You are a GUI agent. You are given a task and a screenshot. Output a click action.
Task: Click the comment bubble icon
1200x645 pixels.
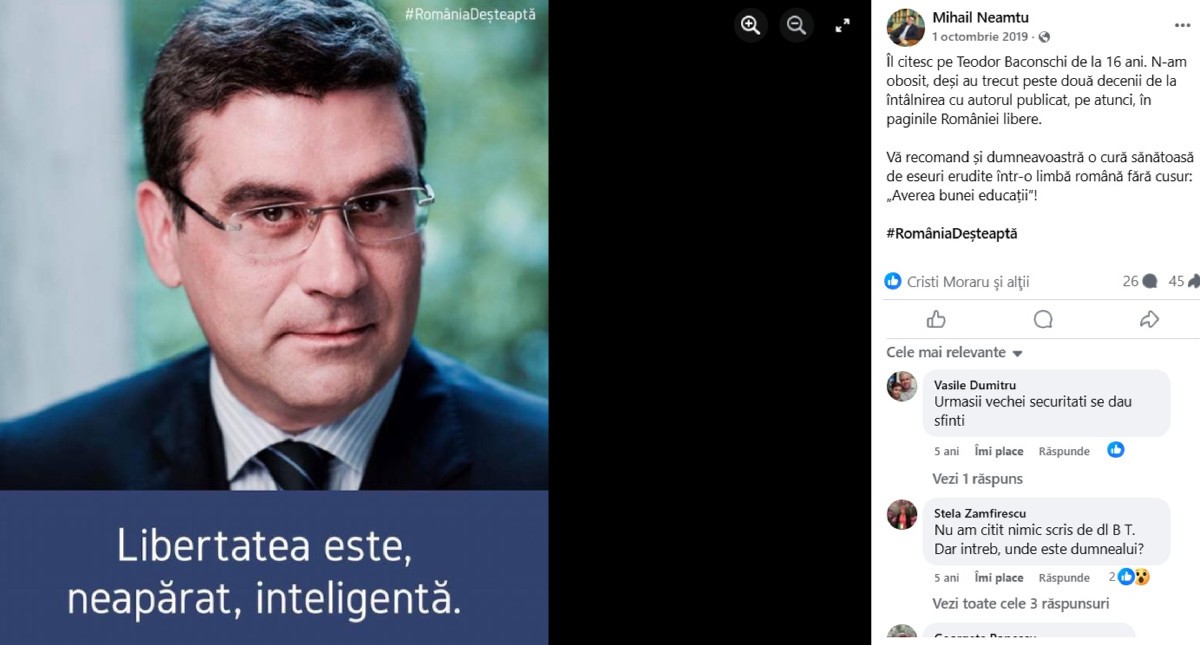pyautogui.click(x=1043, y=319)
